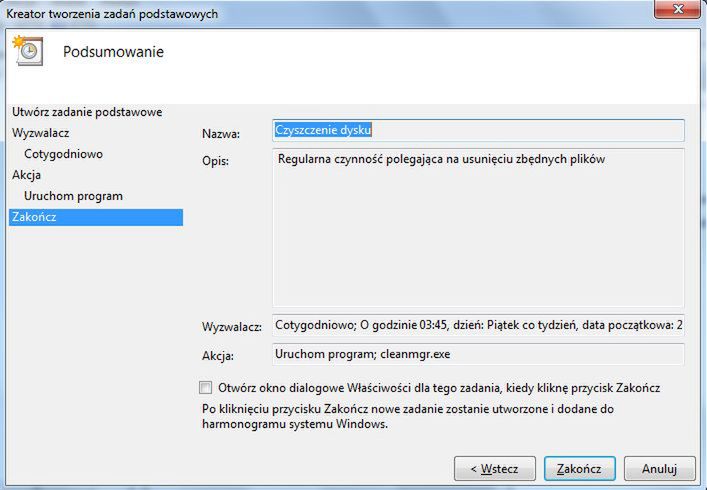Go to the Wyzwalacz step
The width and height of the screenshot is (707, 490).
(41, 133)
